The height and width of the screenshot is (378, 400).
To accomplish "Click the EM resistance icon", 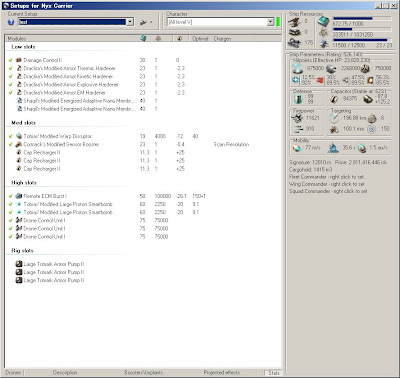I will 296,80.
